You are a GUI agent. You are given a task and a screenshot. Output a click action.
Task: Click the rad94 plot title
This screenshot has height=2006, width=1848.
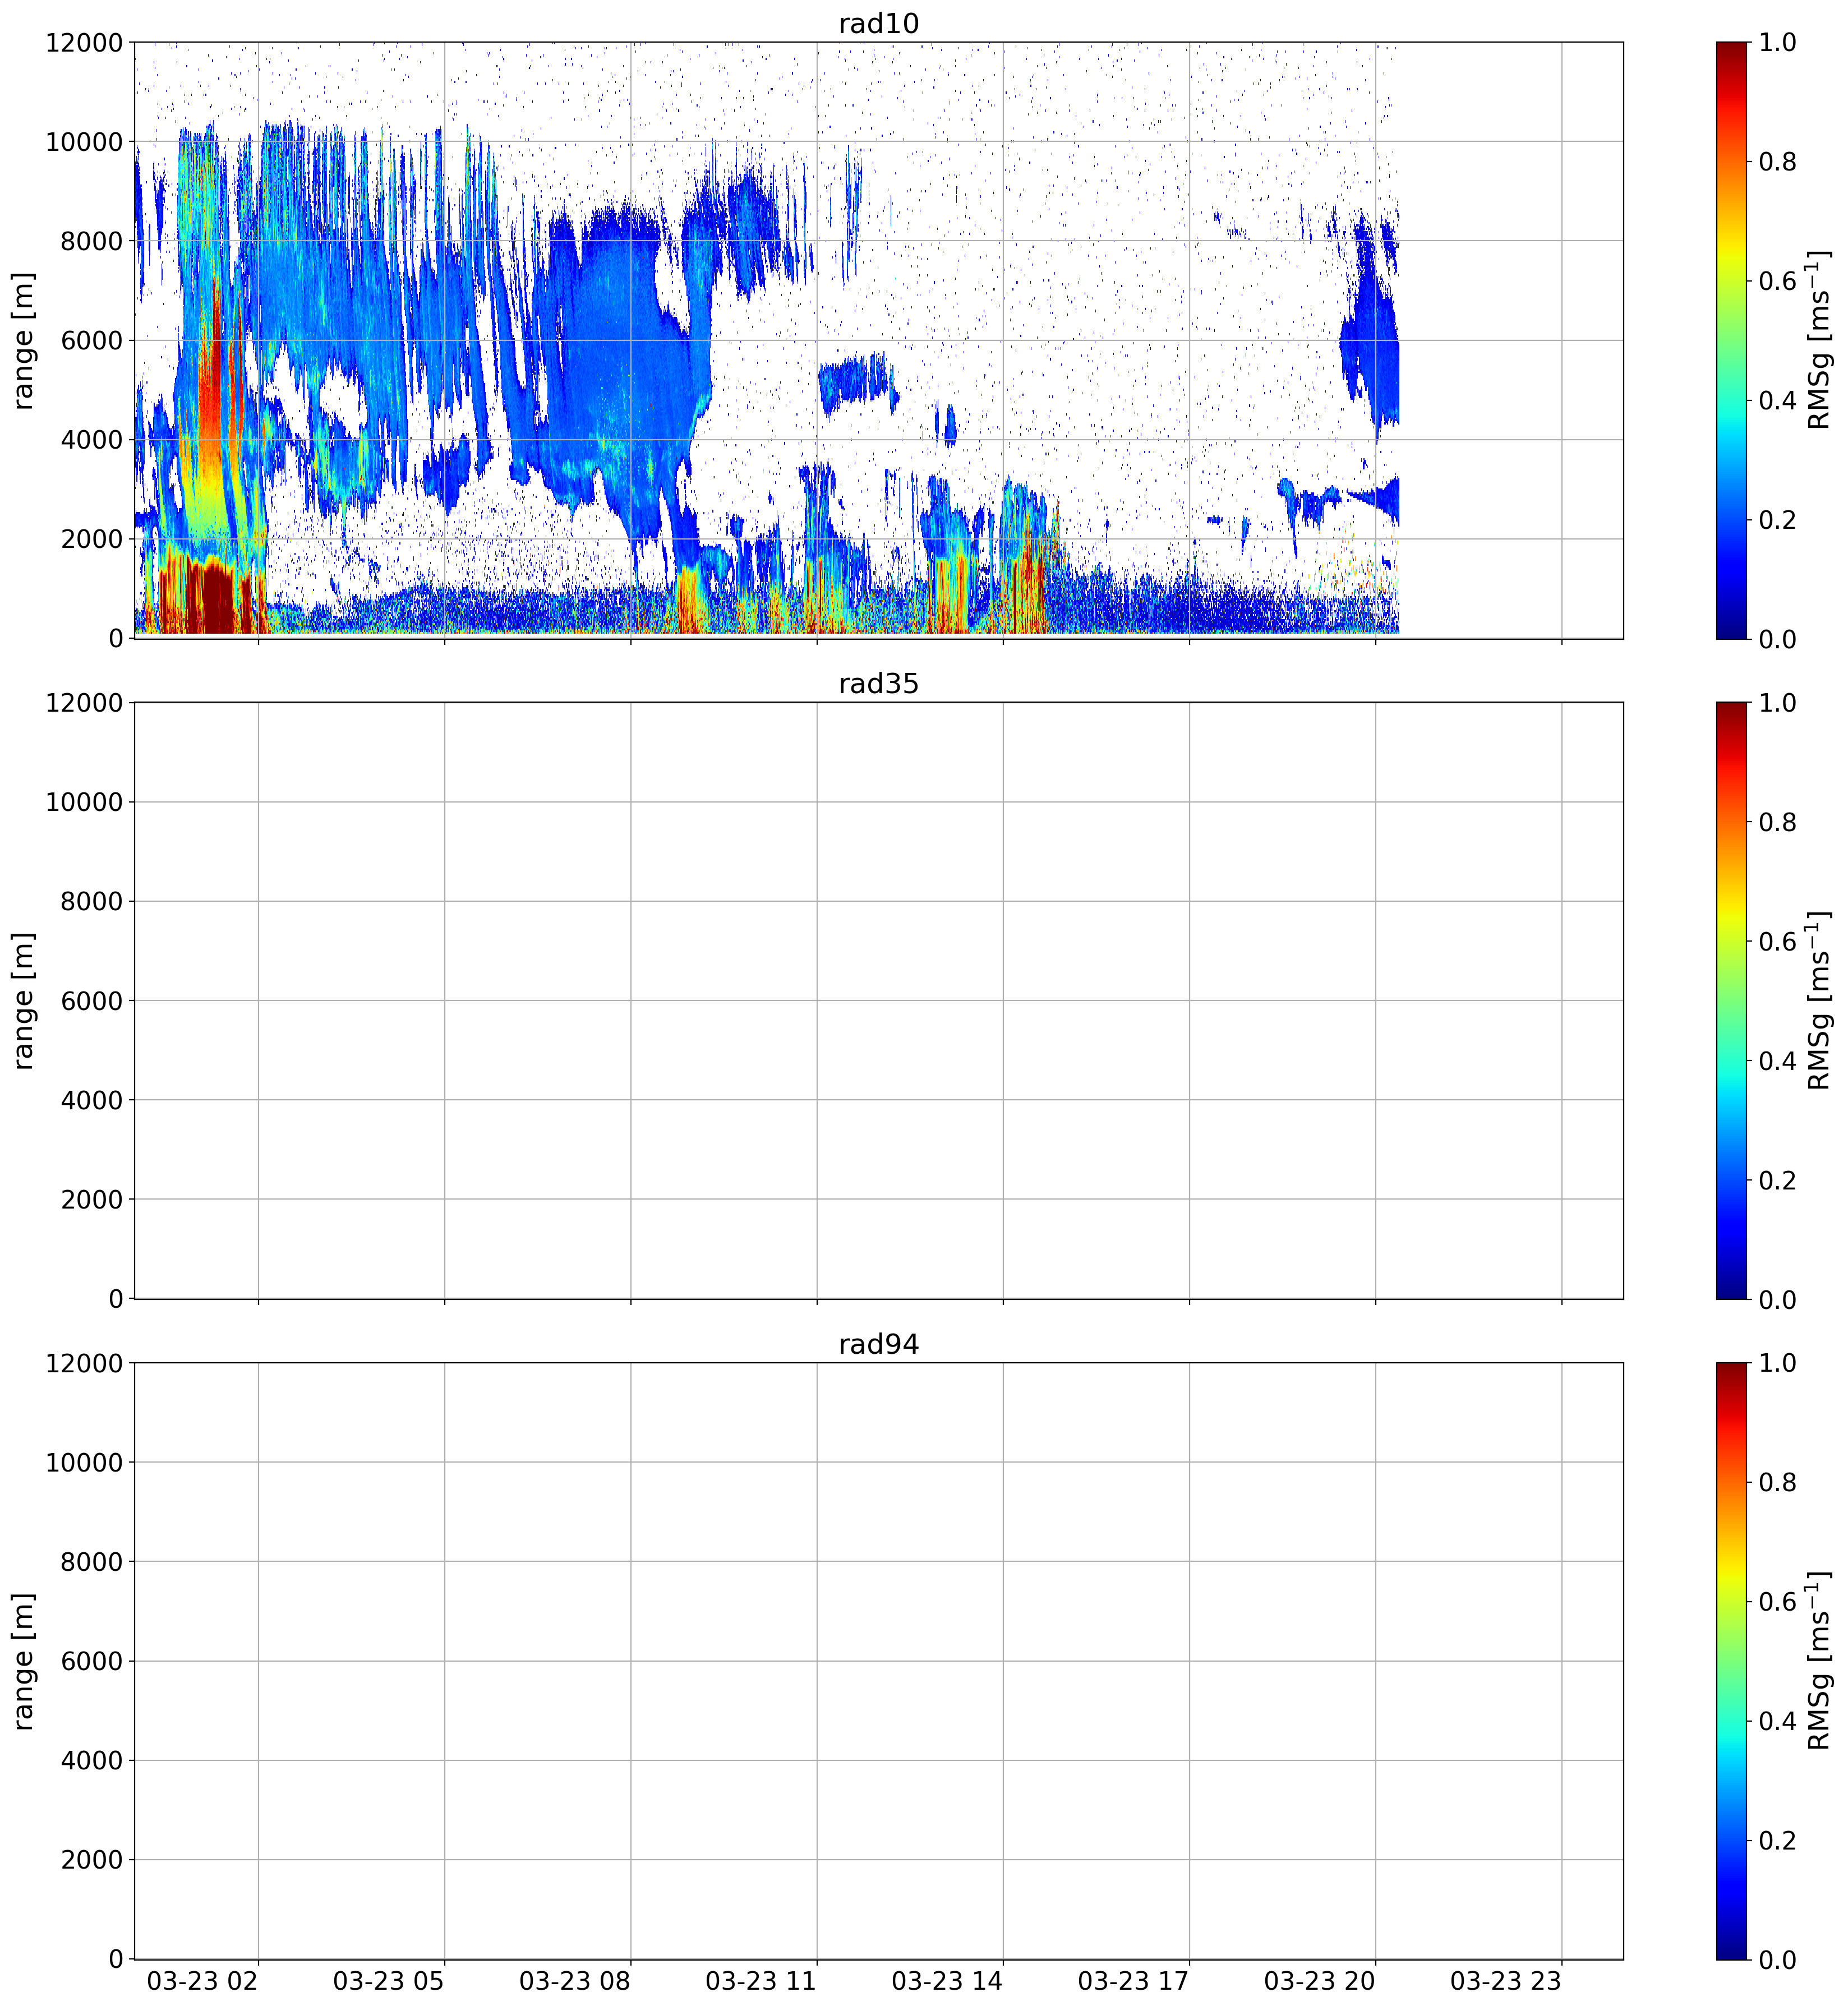tap(878, 1345)
